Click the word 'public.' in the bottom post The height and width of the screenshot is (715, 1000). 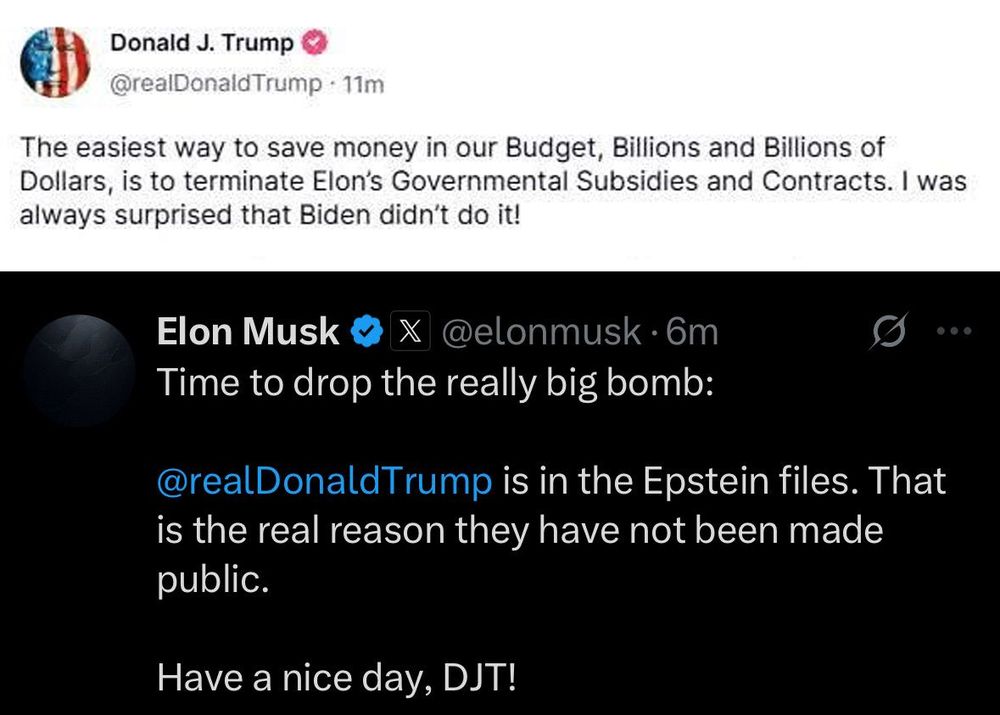click(x=213, y=581)
